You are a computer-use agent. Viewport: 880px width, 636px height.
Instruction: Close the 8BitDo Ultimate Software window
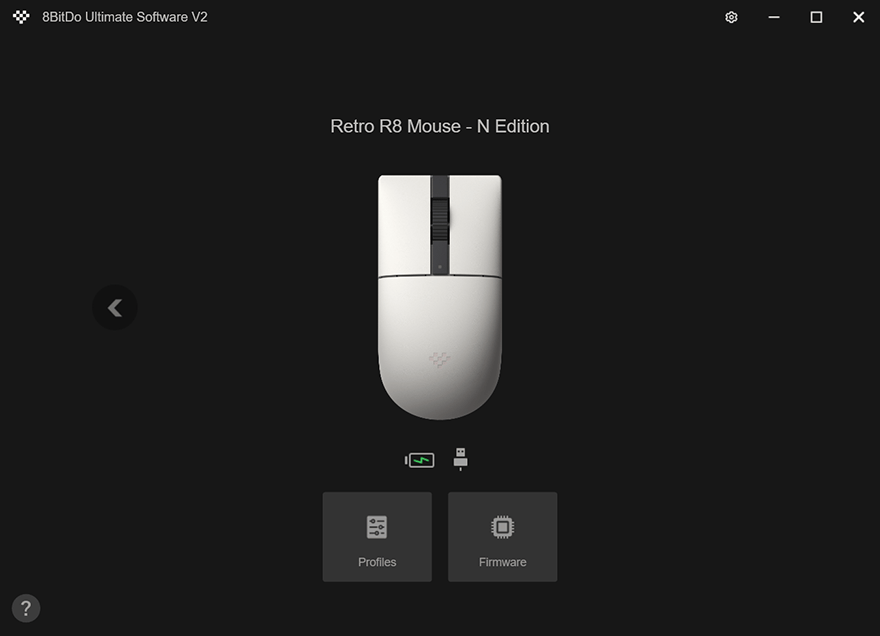point(859,17)
